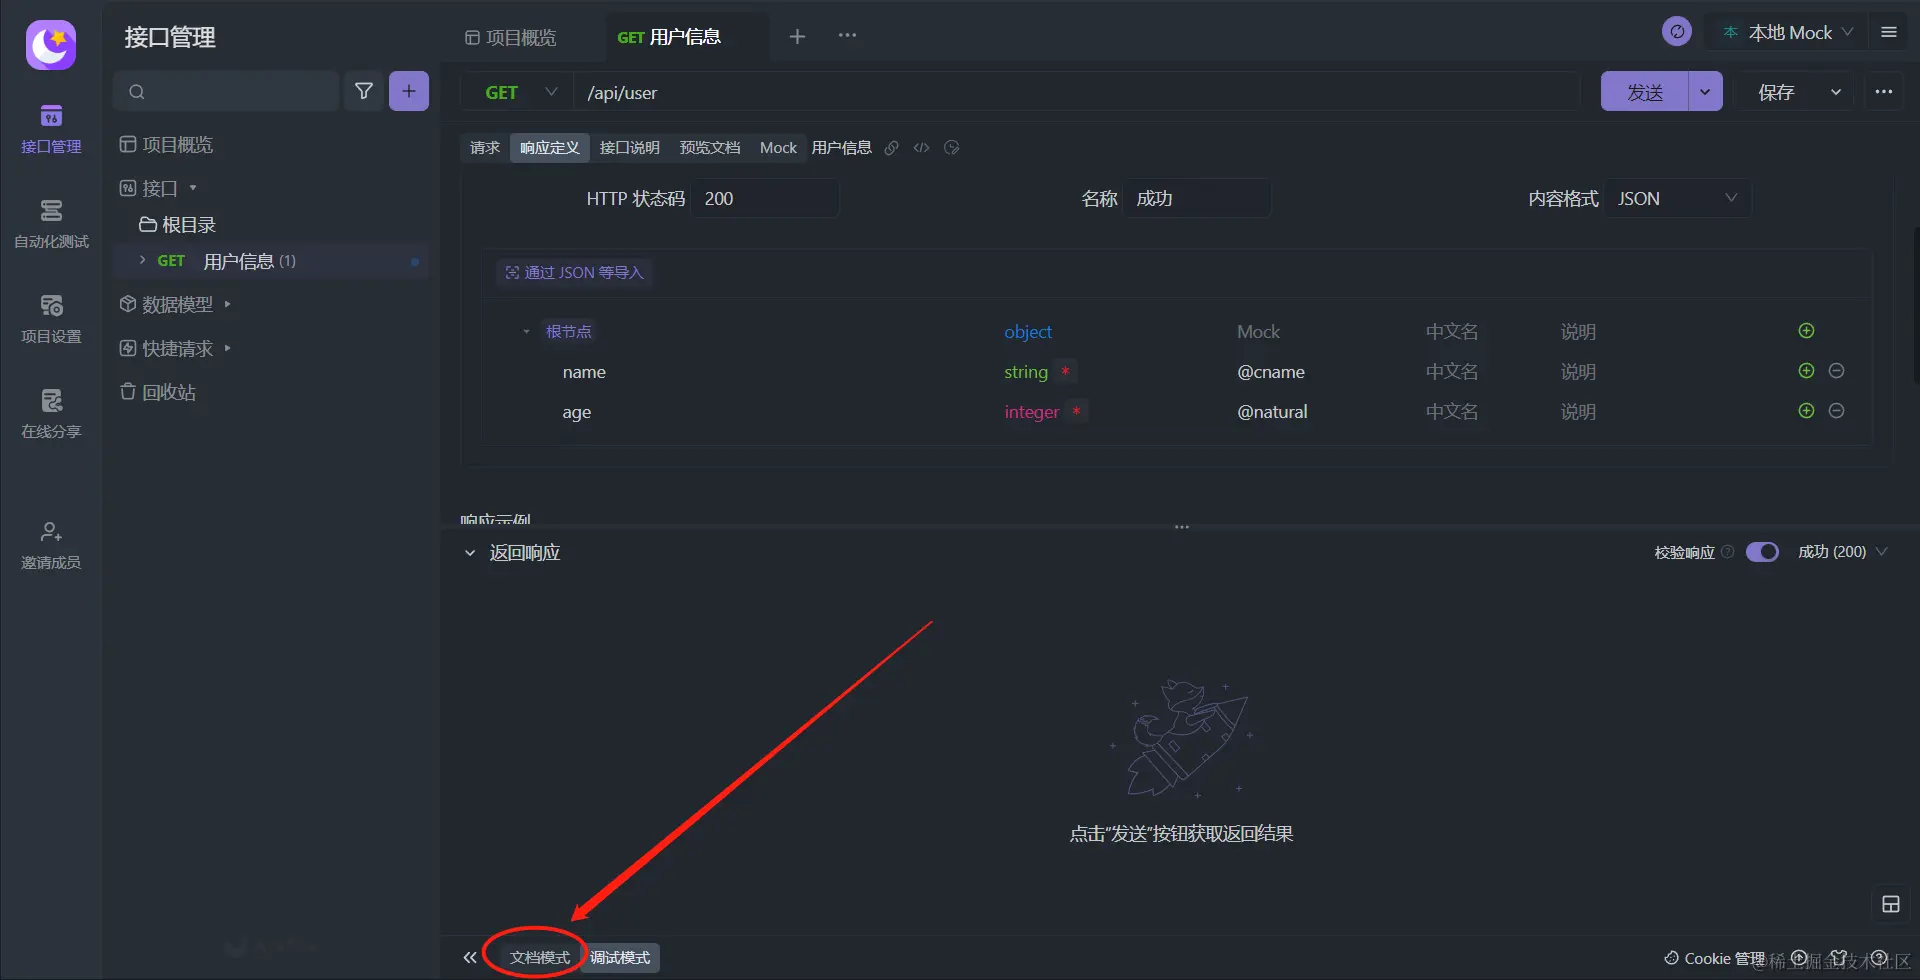Remove the age field row
This screenshot has height=980, width=1920.
pos(1836,411)
